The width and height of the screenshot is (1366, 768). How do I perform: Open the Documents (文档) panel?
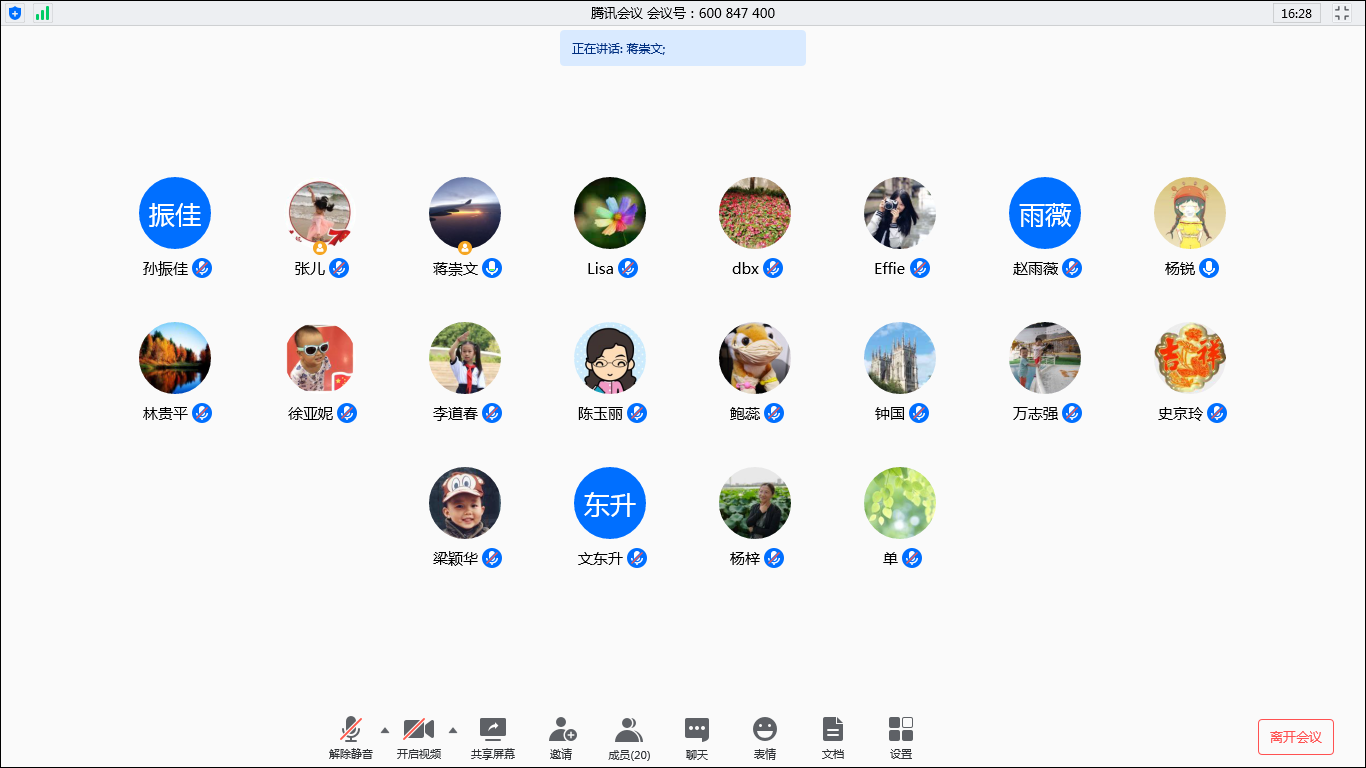(833, 738)
